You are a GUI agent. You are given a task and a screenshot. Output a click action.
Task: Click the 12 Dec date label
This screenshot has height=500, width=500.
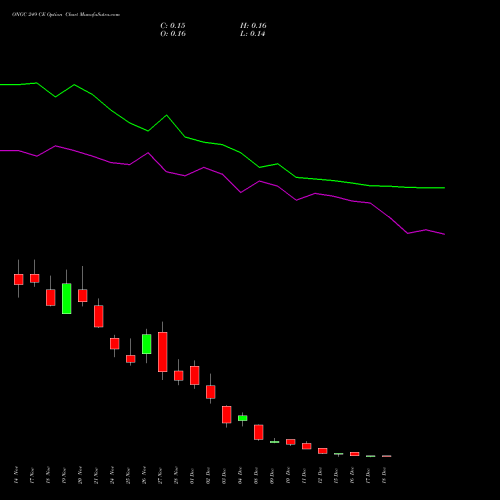click(320, 475)
